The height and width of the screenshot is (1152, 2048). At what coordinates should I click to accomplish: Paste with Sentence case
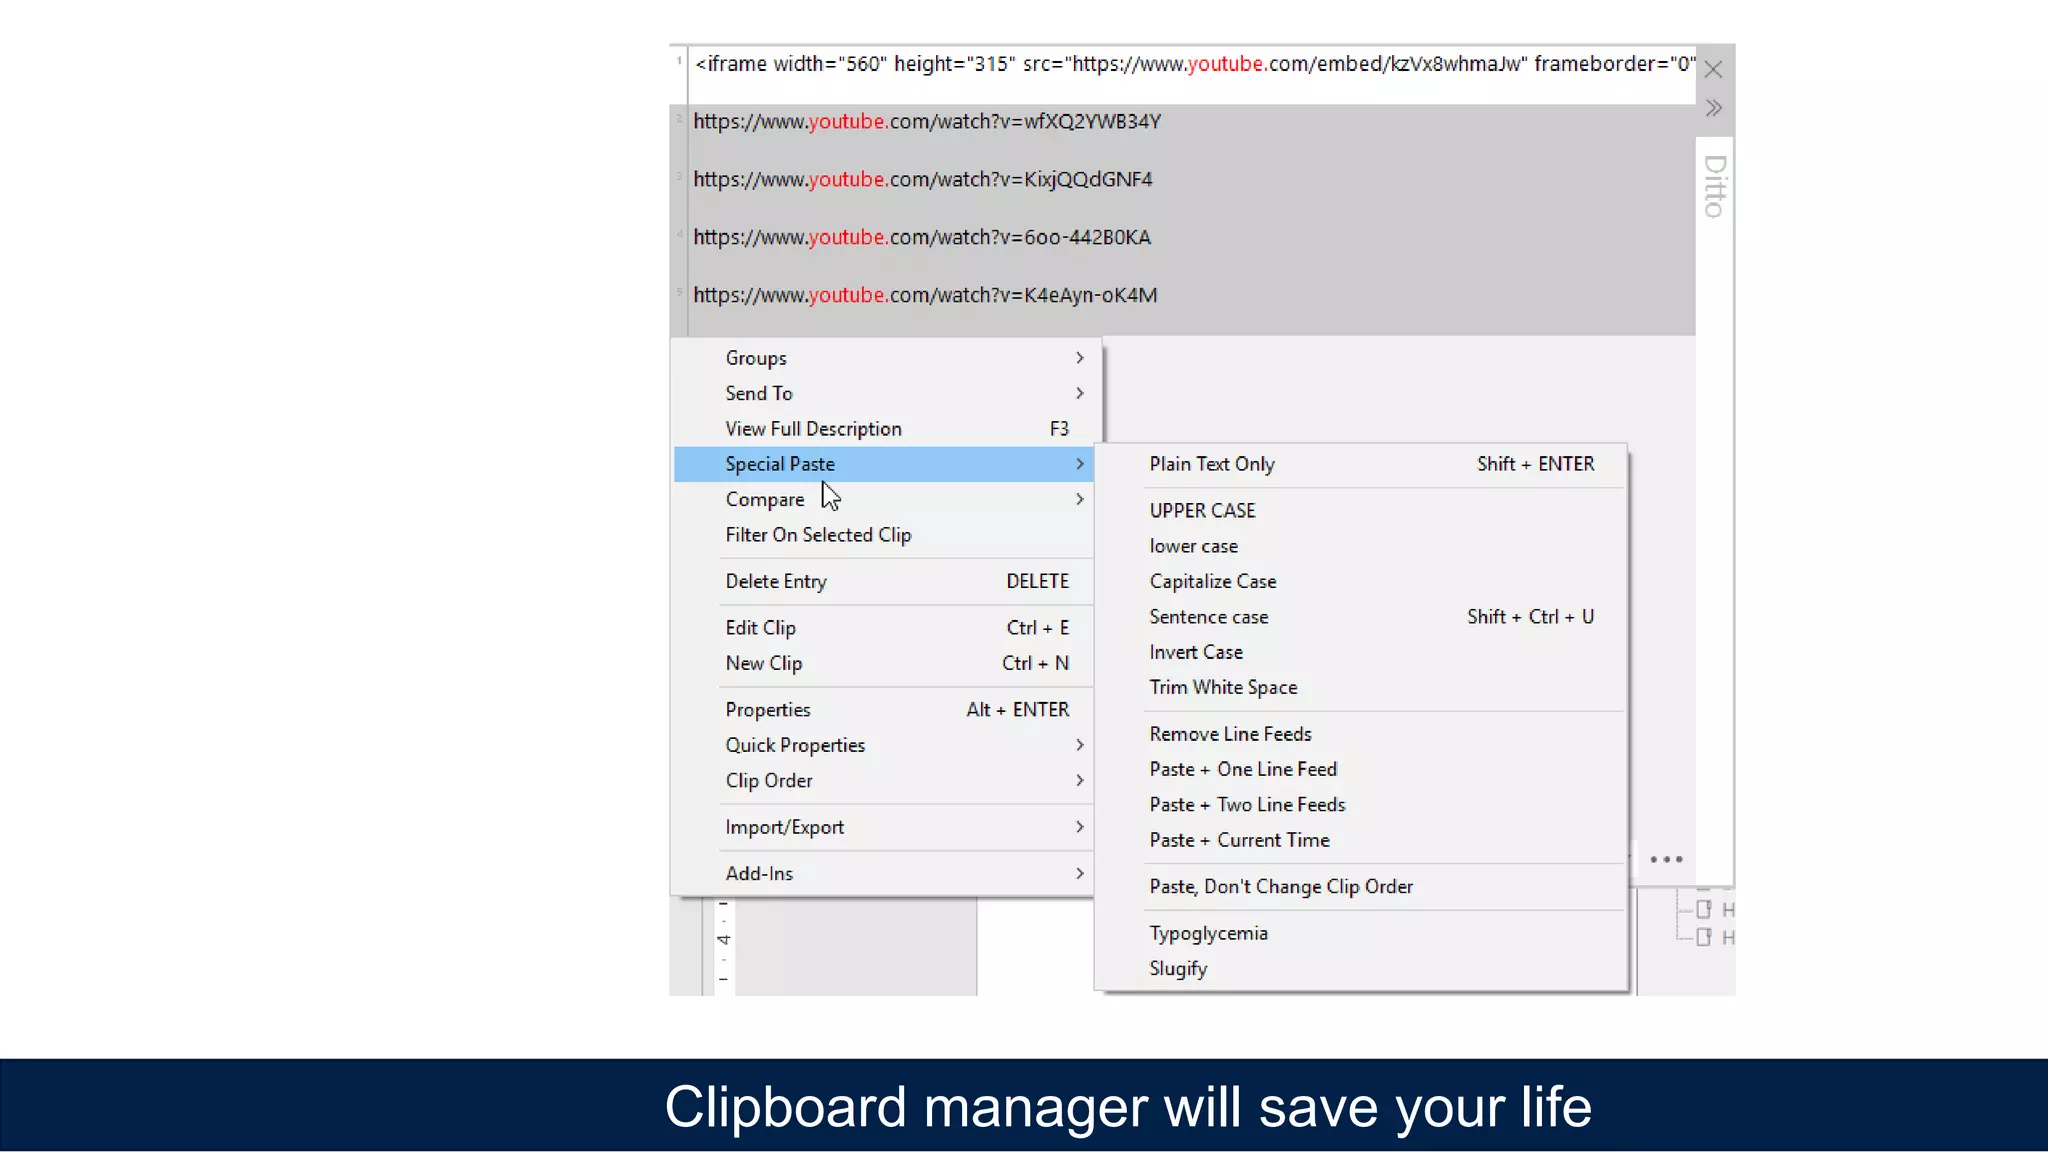(x=1208, y=617)
